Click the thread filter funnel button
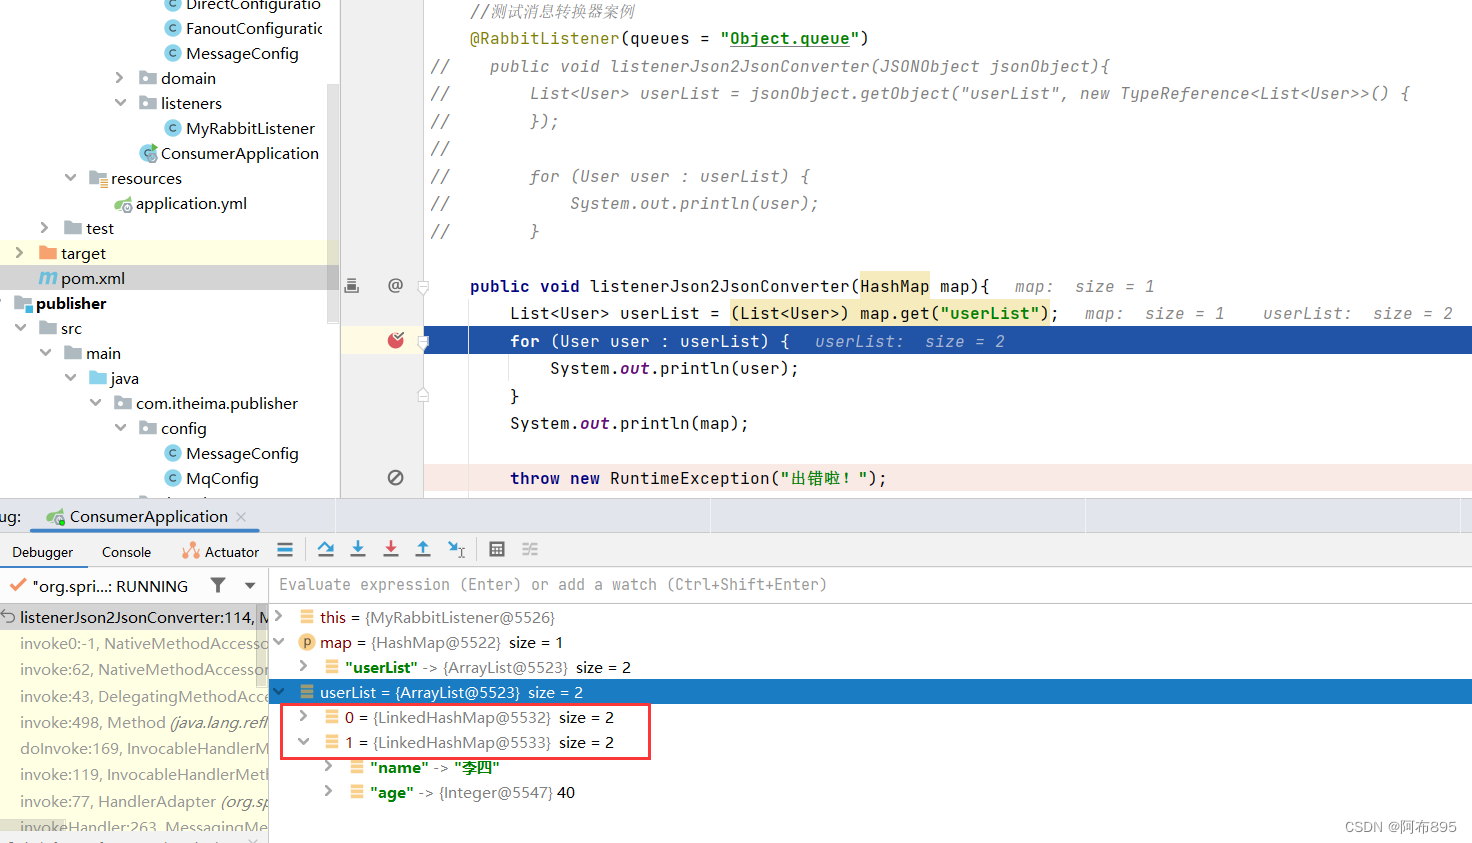The width and height of the screenshot is (1472, 843). click(x=217, y=586)
